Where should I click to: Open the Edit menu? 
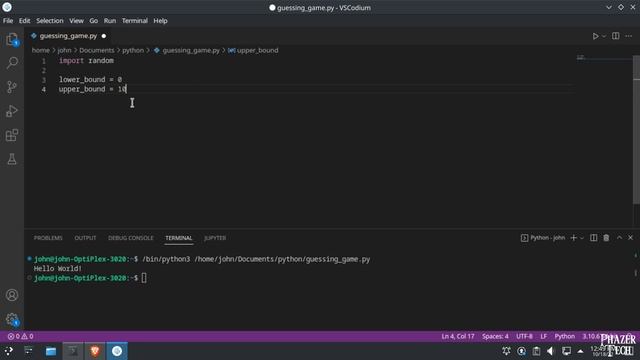(24, 20)
